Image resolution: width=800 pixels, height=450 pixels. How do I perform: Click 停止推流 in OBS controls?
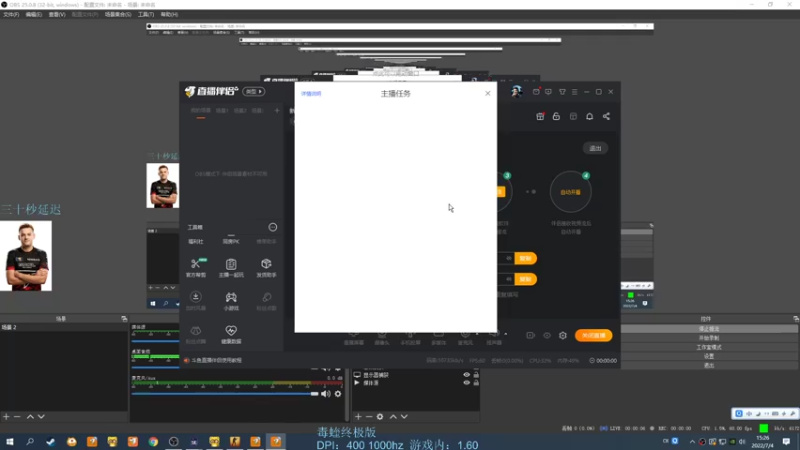709,329
